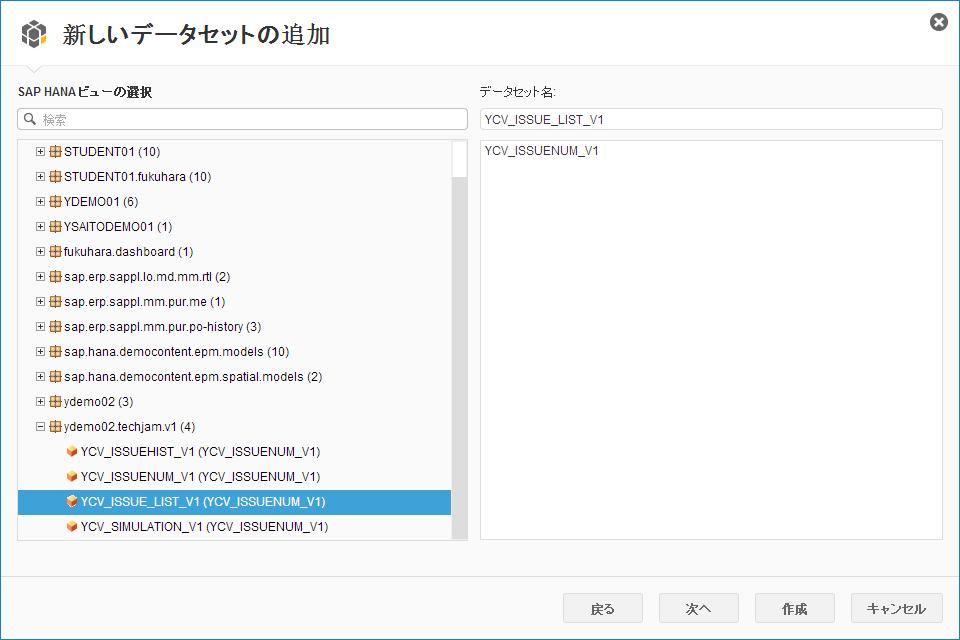Click the 新しいデータセットの追加 title
The width and height of the screenshot is (960, 640).
coord(197,34)
